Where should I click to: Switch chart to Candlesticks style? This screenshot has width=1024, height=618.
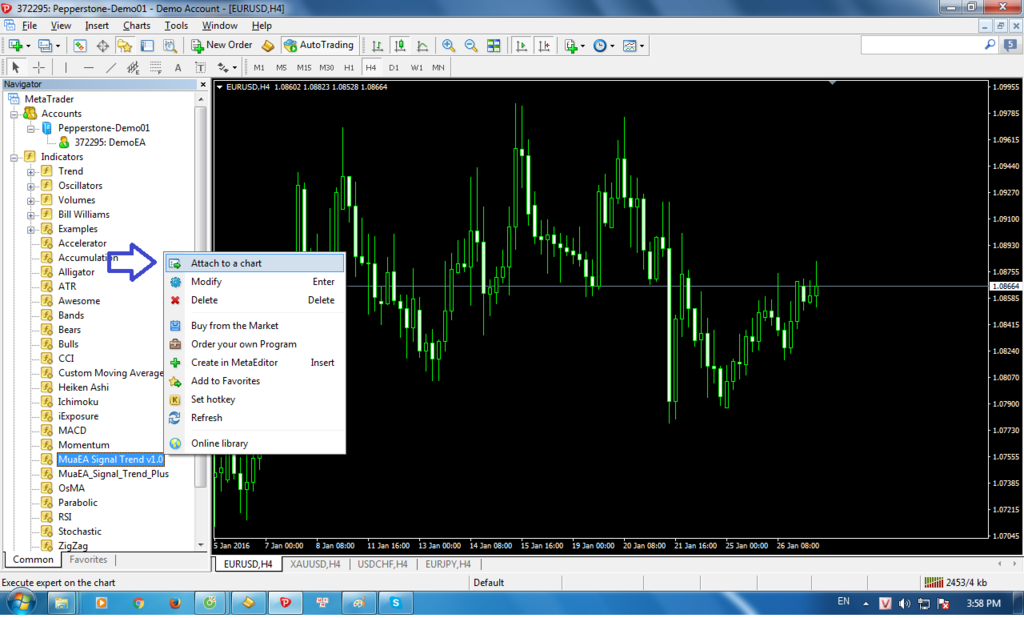tap(400, 45)
